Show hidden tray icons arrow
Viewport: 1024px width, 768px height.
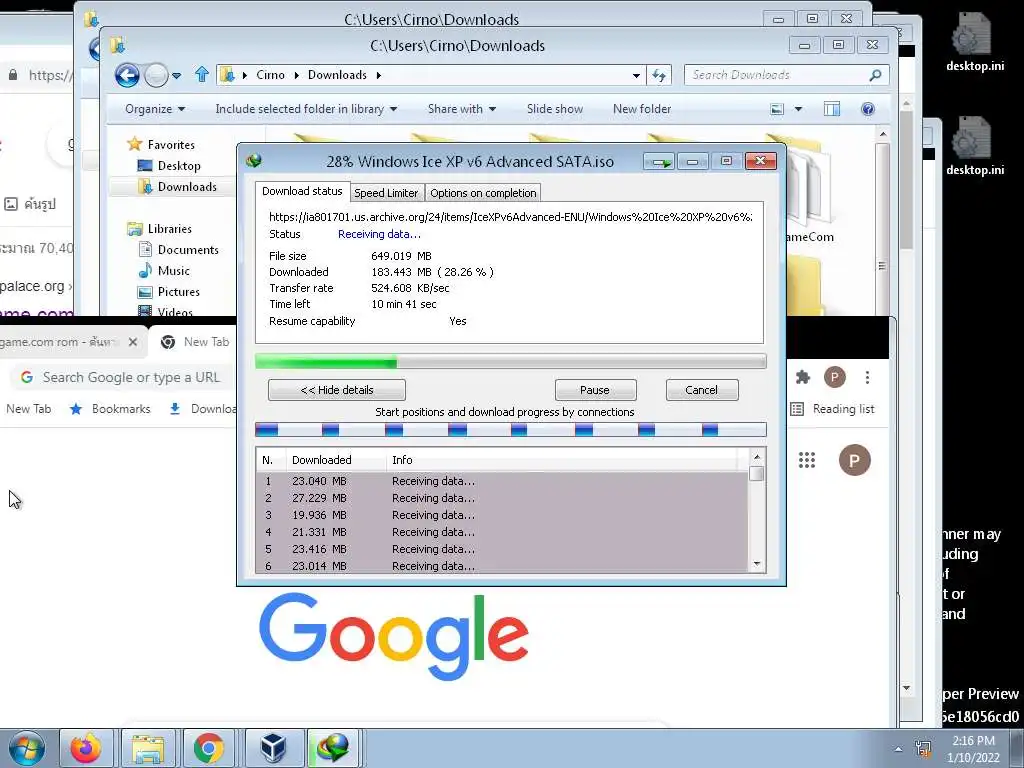click(899, 749)
